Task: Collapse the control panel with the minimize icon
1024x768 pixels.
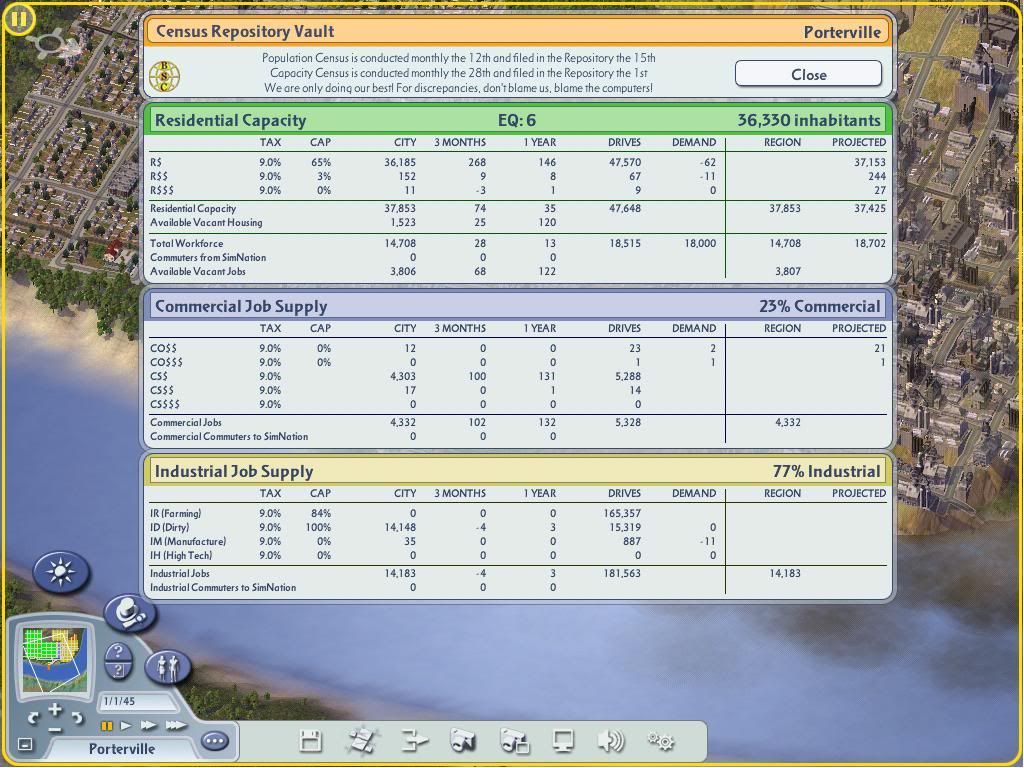Action: [x=25, y=744]
